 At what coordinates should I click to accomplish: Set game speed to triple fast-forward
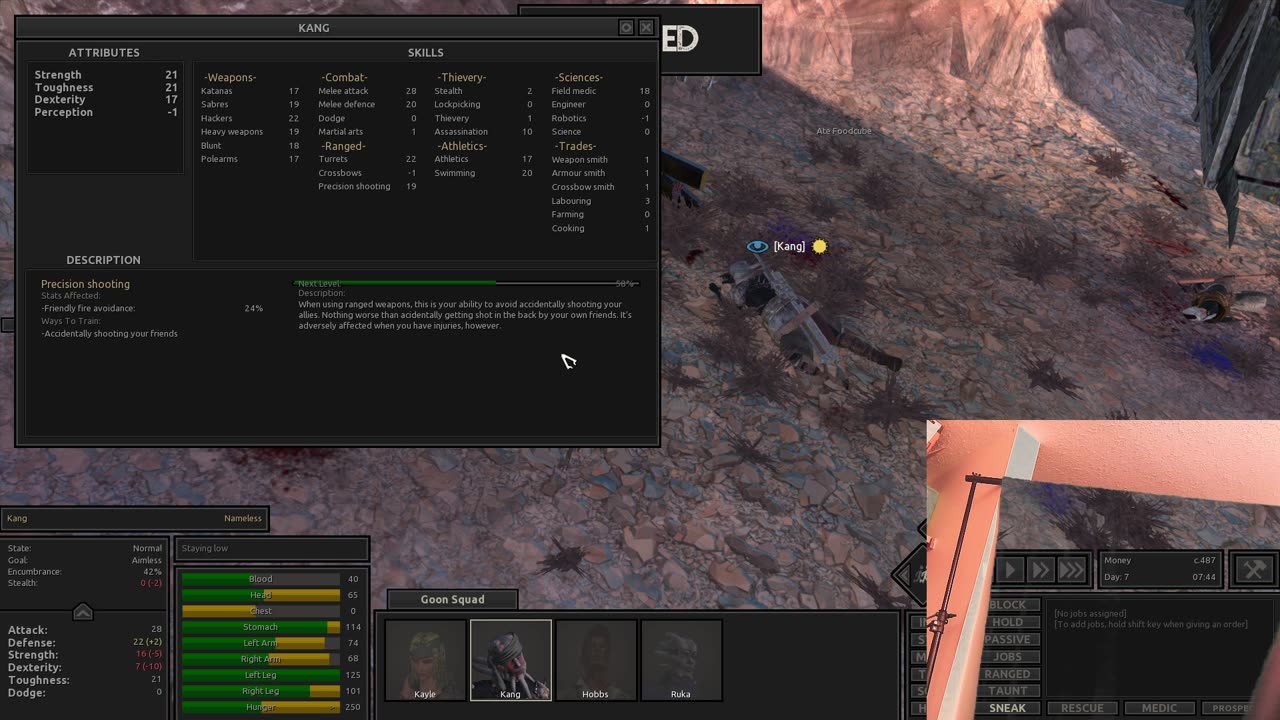pyautogui.click(x=1072, y=569)
